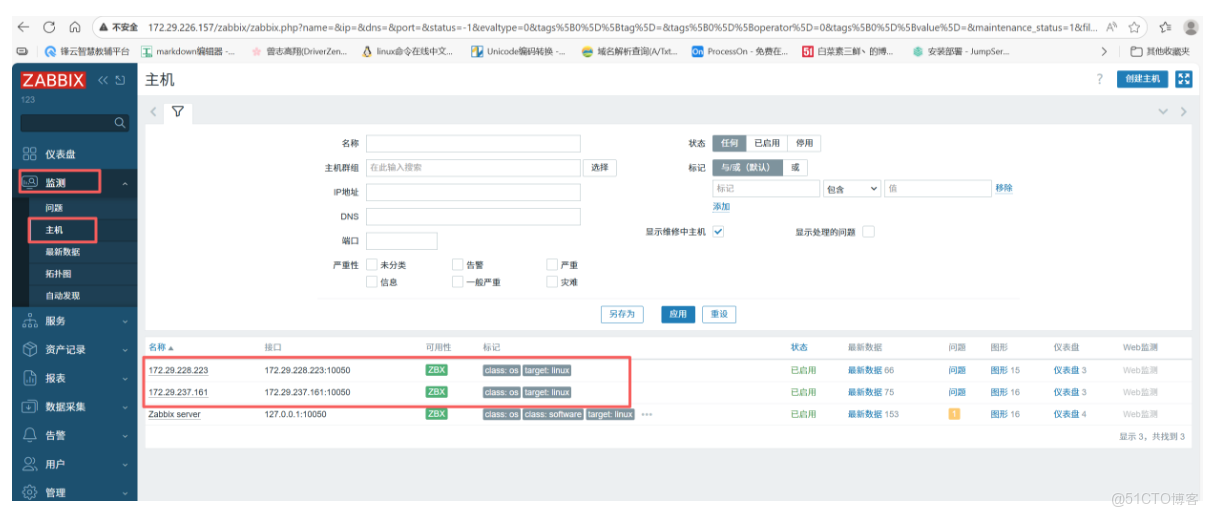Collapse the 监测 menu section
The height and width of the screenshot is (516, 1209).
click(125, 184)
